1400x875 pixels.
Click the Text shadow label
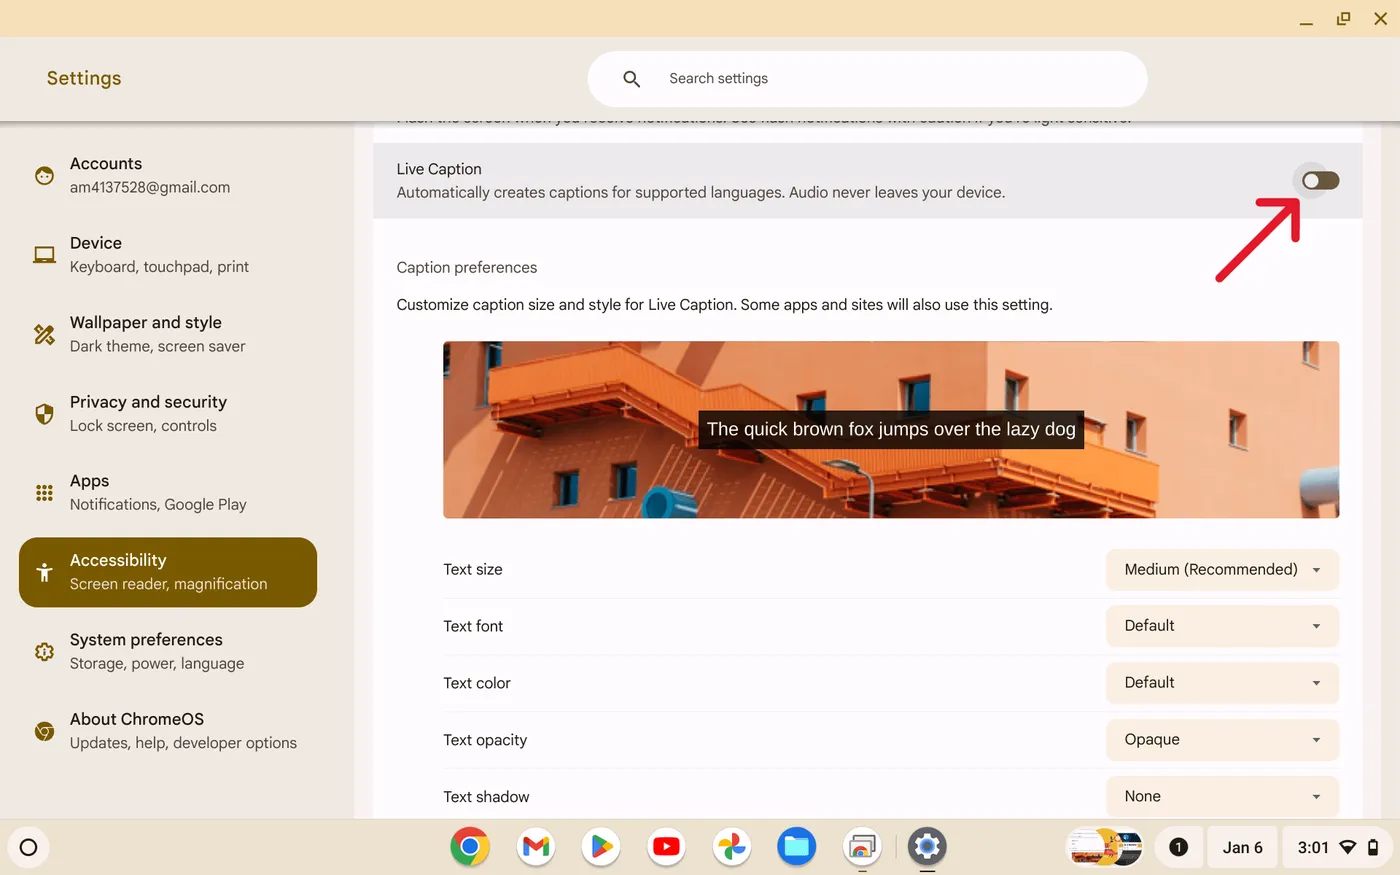486,797
